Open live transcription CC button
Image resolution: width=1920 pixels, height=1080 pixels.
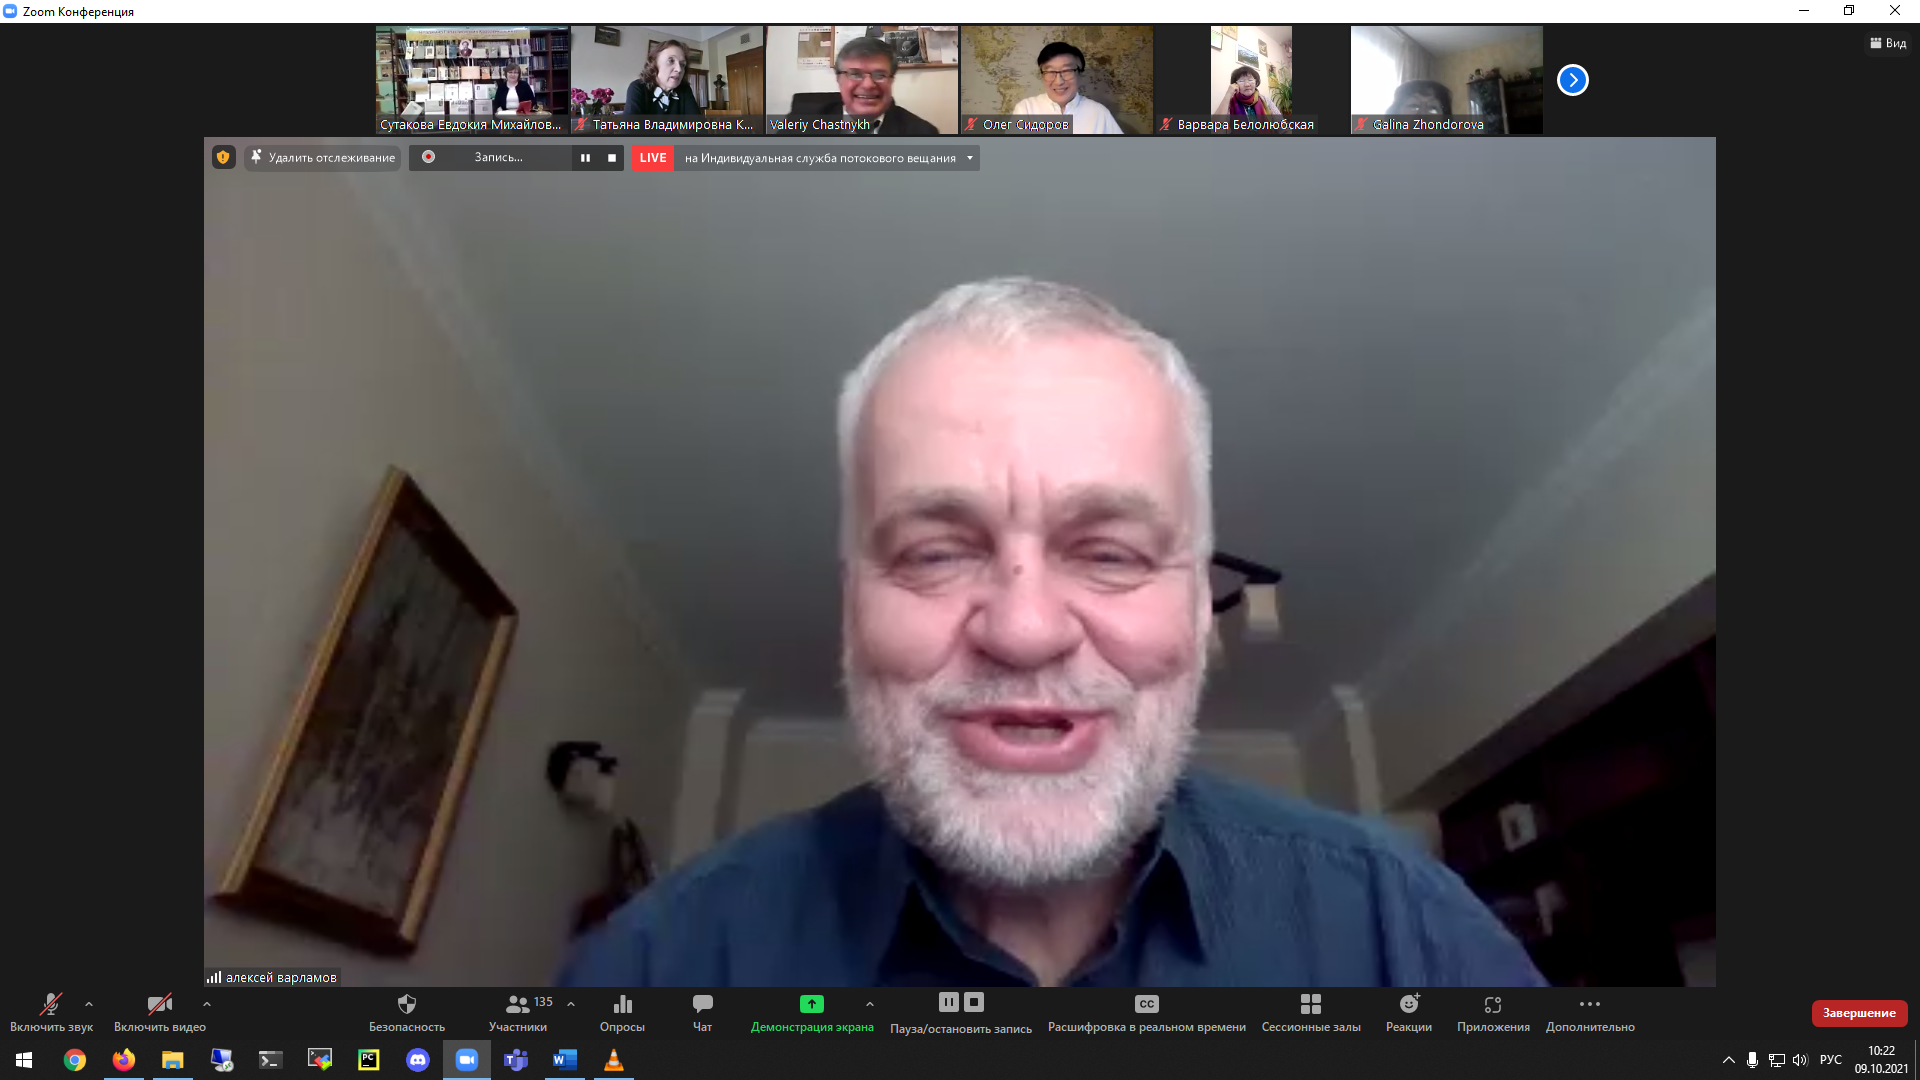pos(1147,1012)
